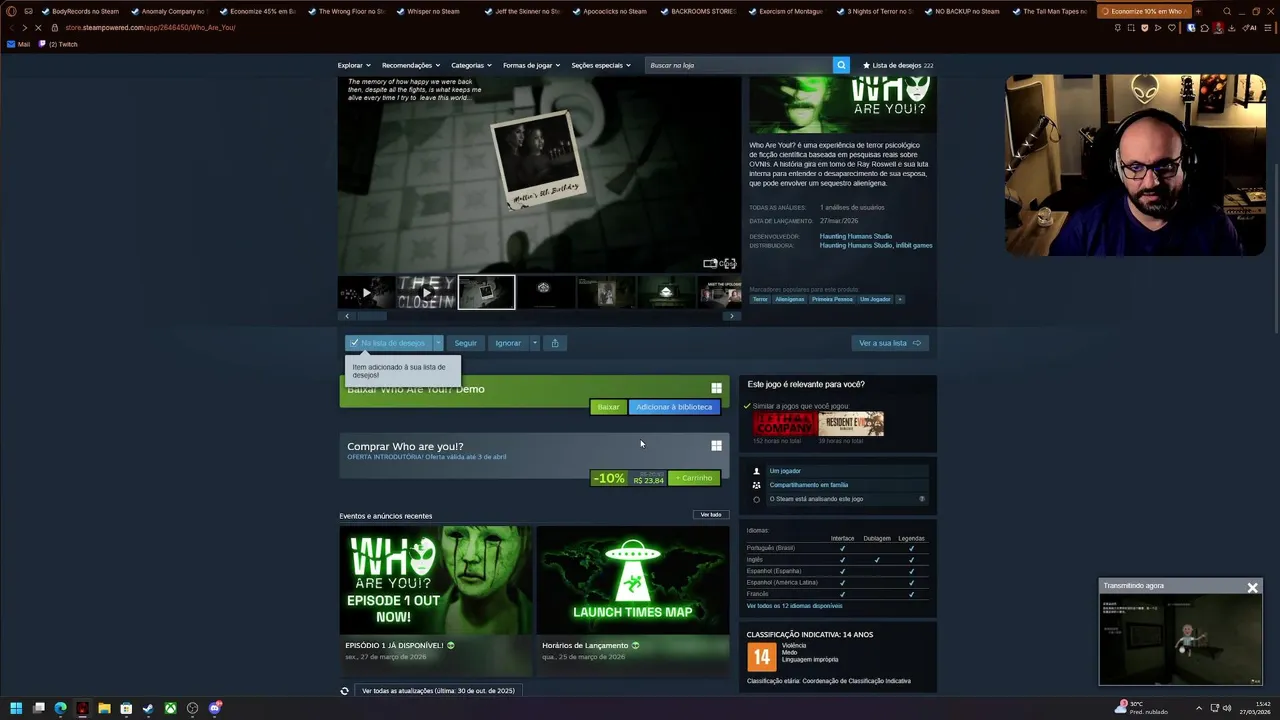Click Ver a sua lista button
This screenshot has height=720, width=1280.
[890, 343]
